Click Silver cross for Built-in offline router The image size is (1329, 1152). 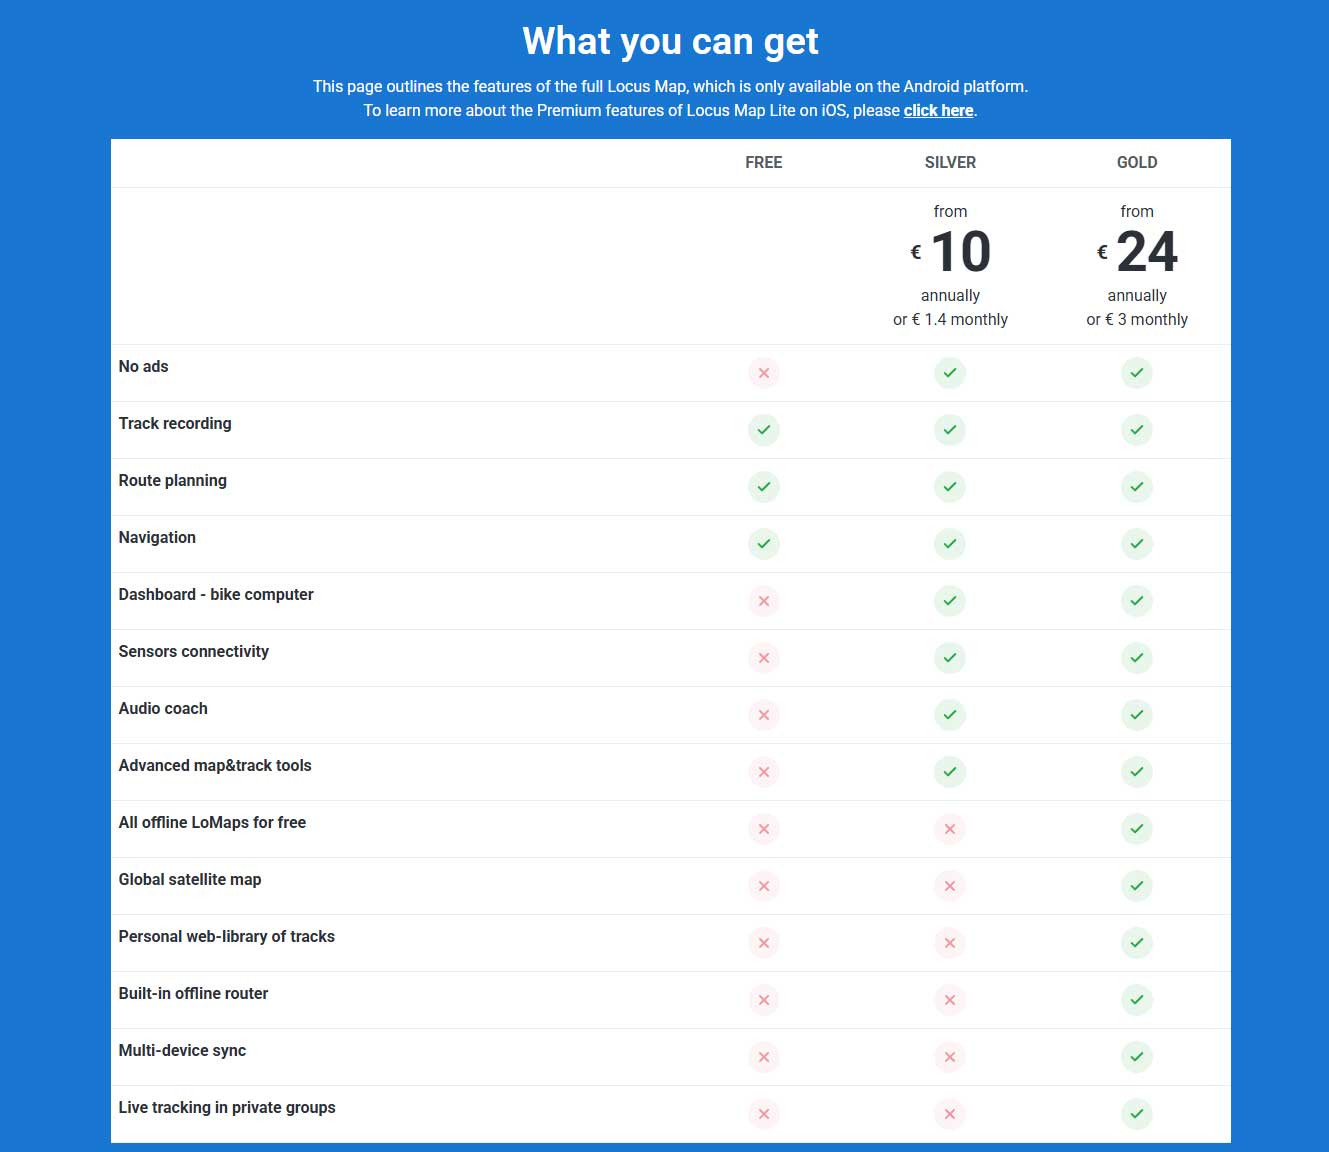coord(950,1000)
